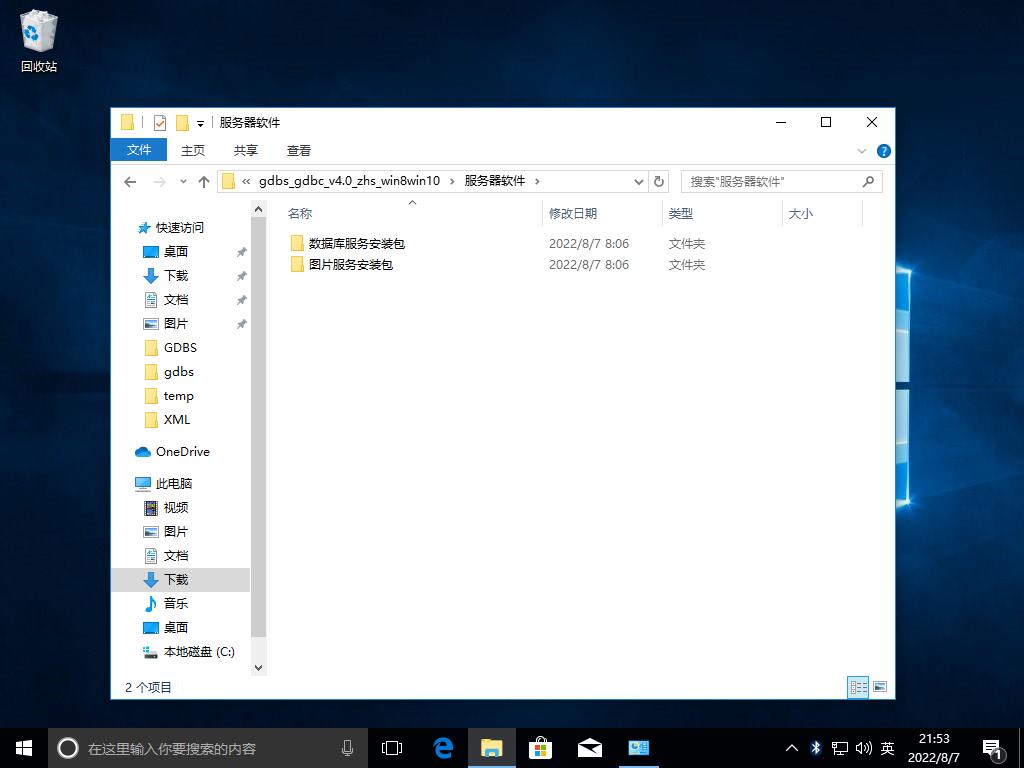Click the search 服务器软件 input box
Viewport: 1024px width, 768px height.
[770, 181]
